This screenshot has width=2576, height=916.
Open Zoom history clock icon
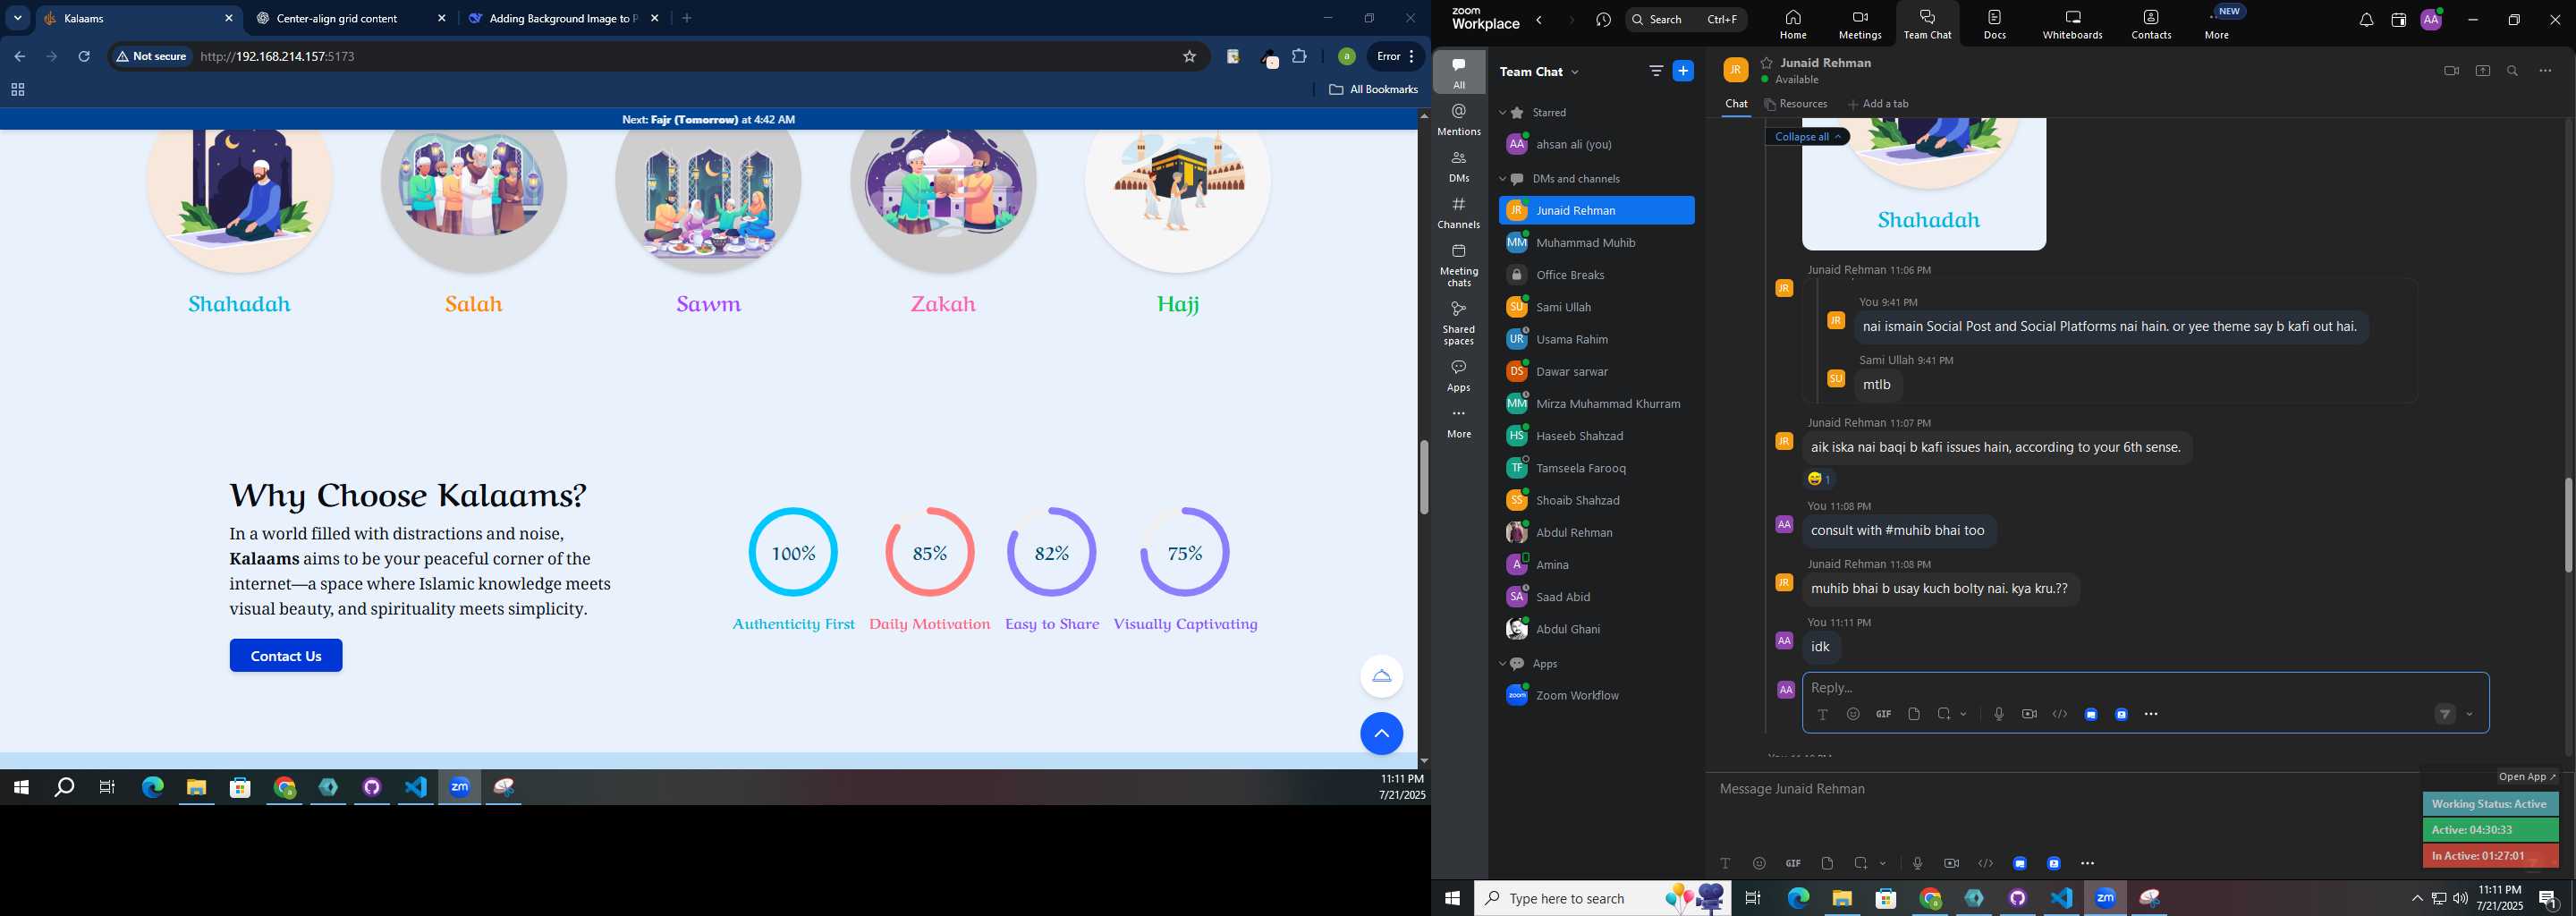(x=1604, y=20)
